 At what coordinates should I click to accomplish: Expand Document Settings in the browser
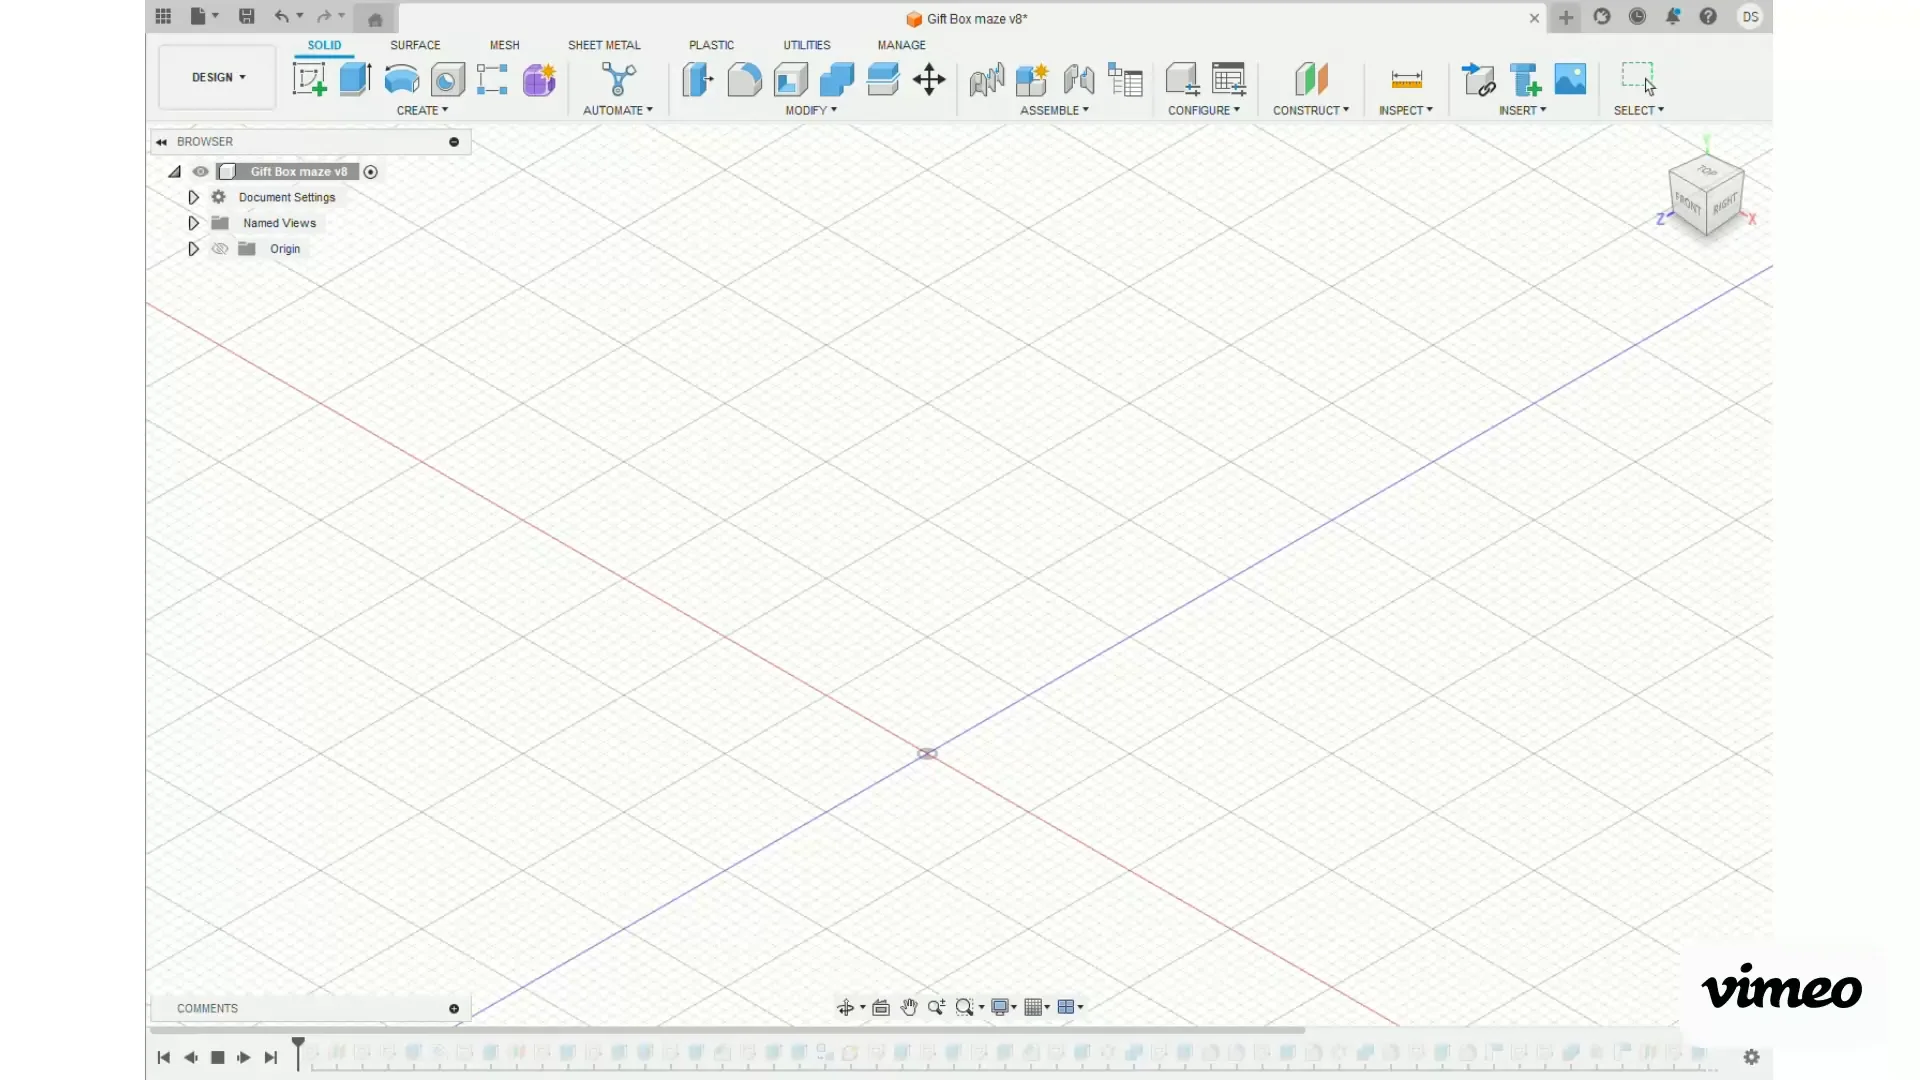[x=194, y=197]
